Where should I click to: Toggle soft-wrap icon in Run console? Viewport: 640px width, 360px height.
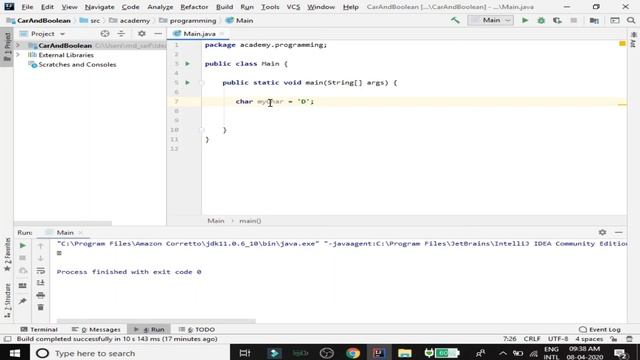pos(40,271)
